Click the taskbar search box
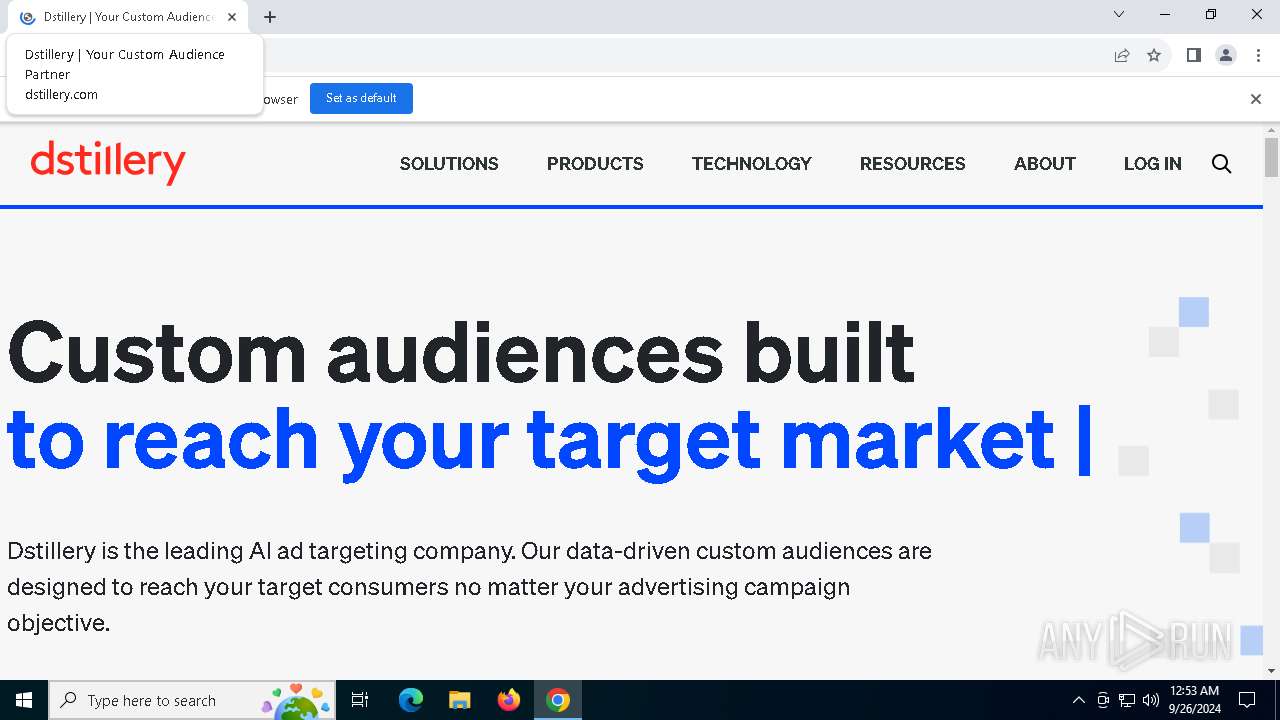The image size is (1280, 720). pyautogui.click(x=191, y=700)
